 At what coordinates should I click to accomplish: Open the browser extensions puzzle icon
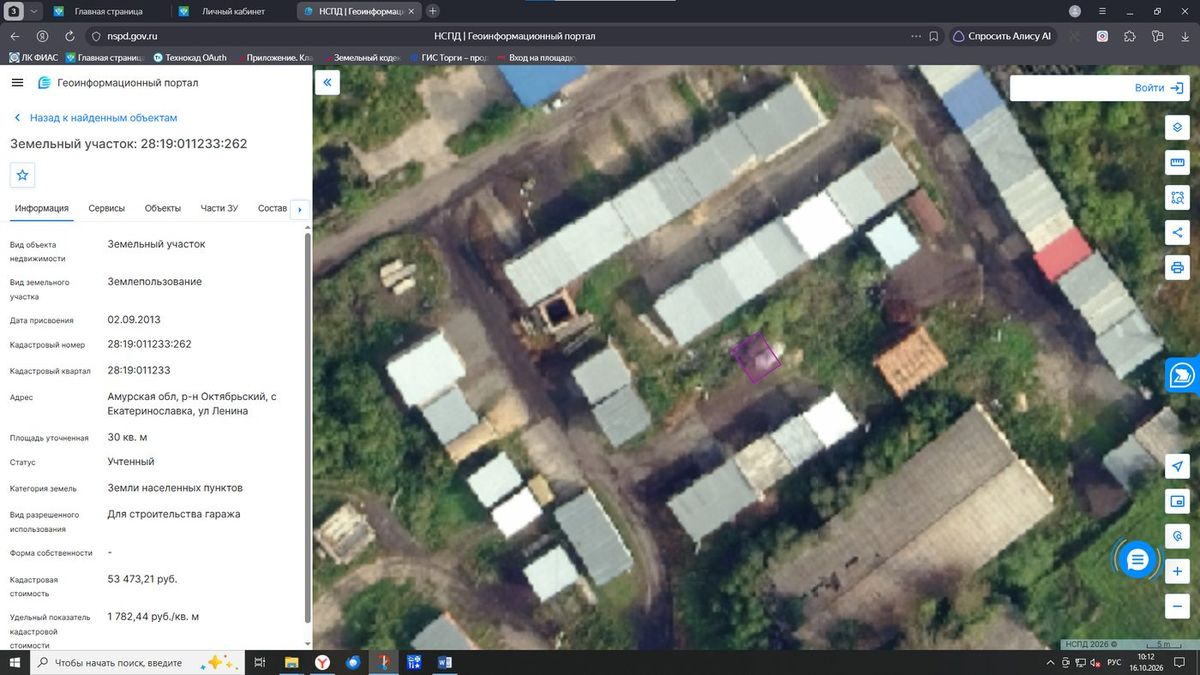(x=1129, y=36)
